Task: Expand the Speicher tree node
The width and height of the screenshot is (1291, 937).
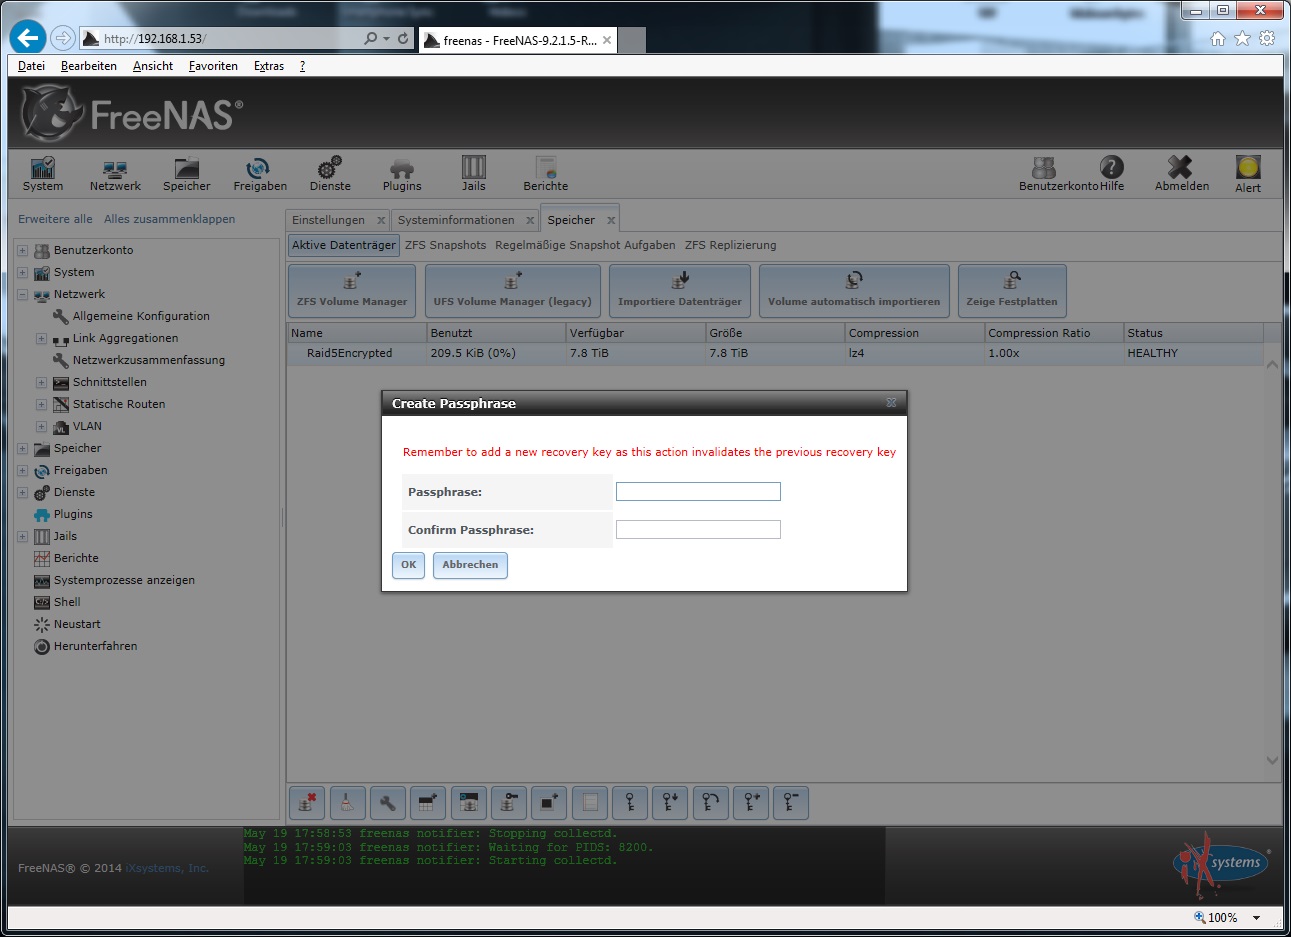Action: (22, 448)
